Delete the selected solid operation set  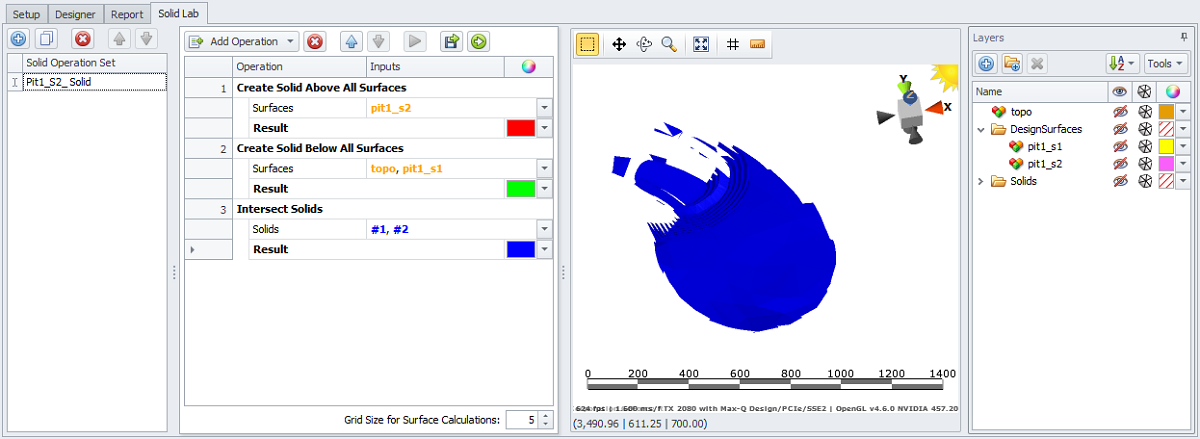pos(83,39)
